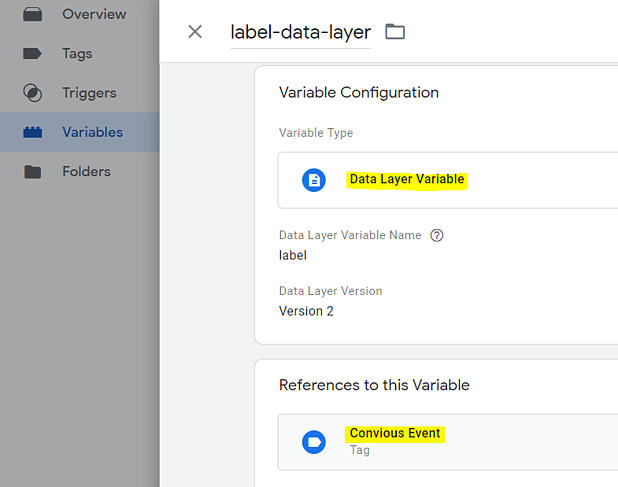Select Variables in the sidebar
618x487 pixels.
click(x=92, y=132)
